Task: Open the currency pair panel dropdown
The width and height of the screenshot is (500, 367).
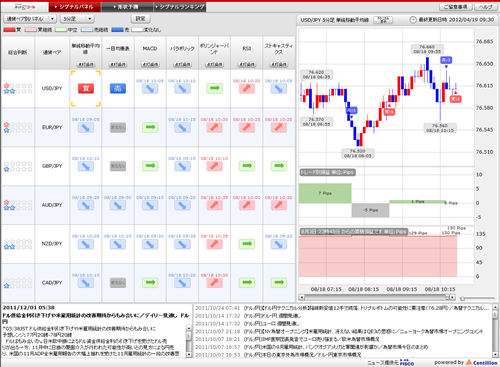Action: (x=29, y=19)
